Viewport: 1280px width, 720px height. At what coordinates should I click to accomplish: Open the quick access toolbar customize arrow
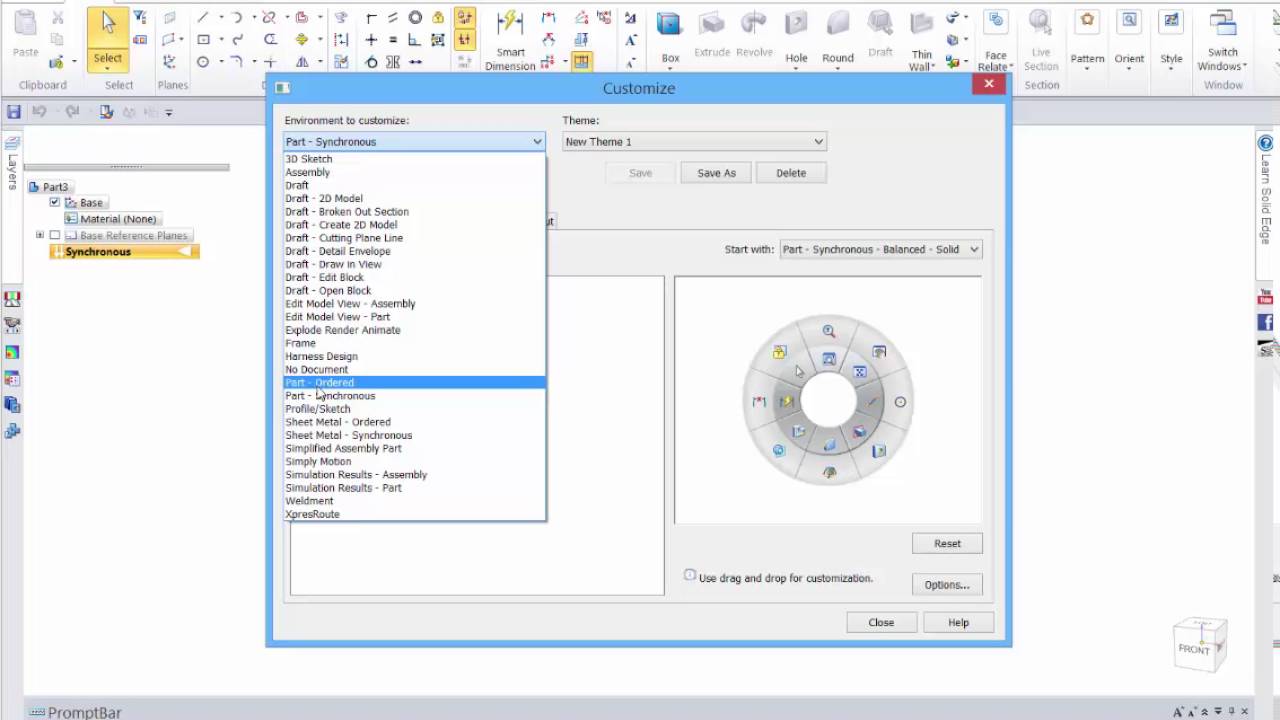click(x=169, y=112)
